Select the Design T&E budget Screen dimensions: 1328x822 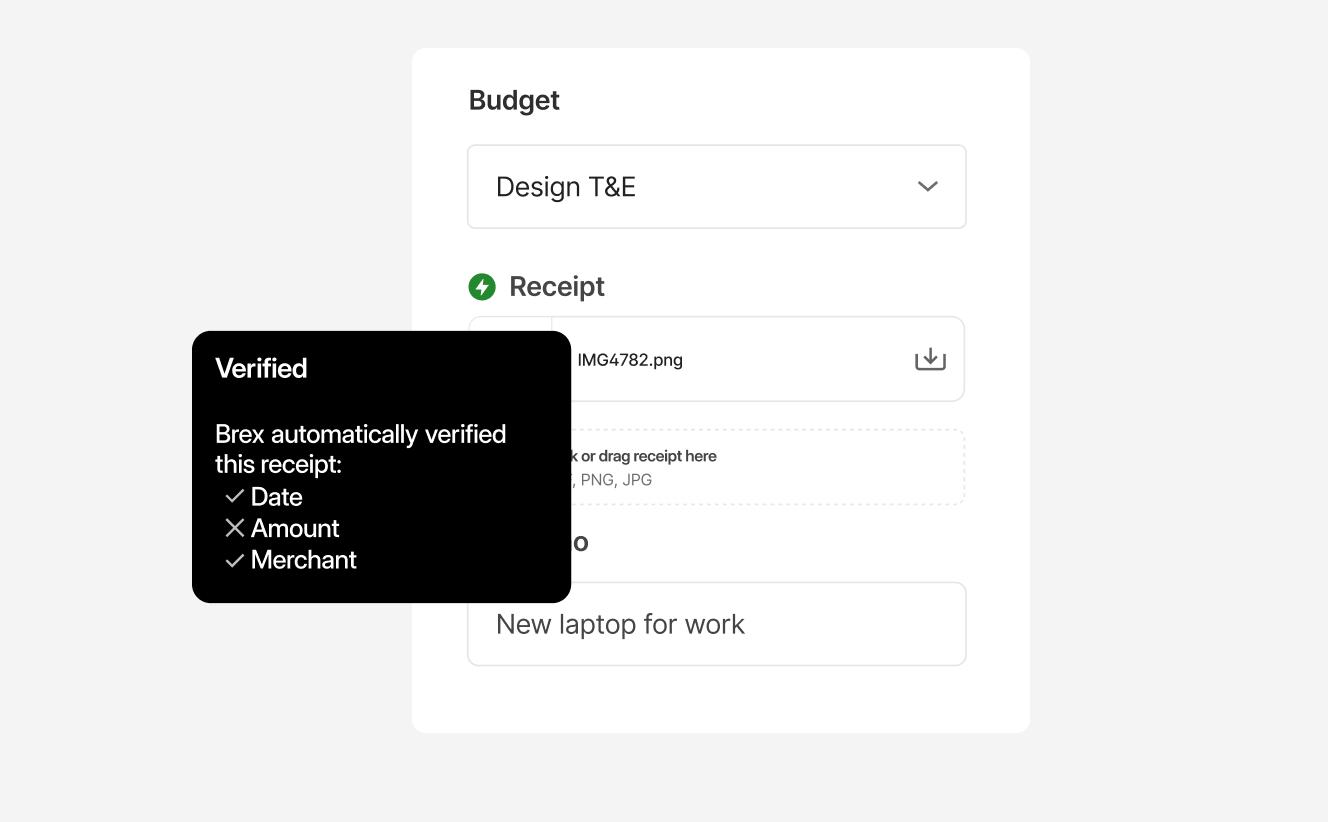tap(566, 186)
